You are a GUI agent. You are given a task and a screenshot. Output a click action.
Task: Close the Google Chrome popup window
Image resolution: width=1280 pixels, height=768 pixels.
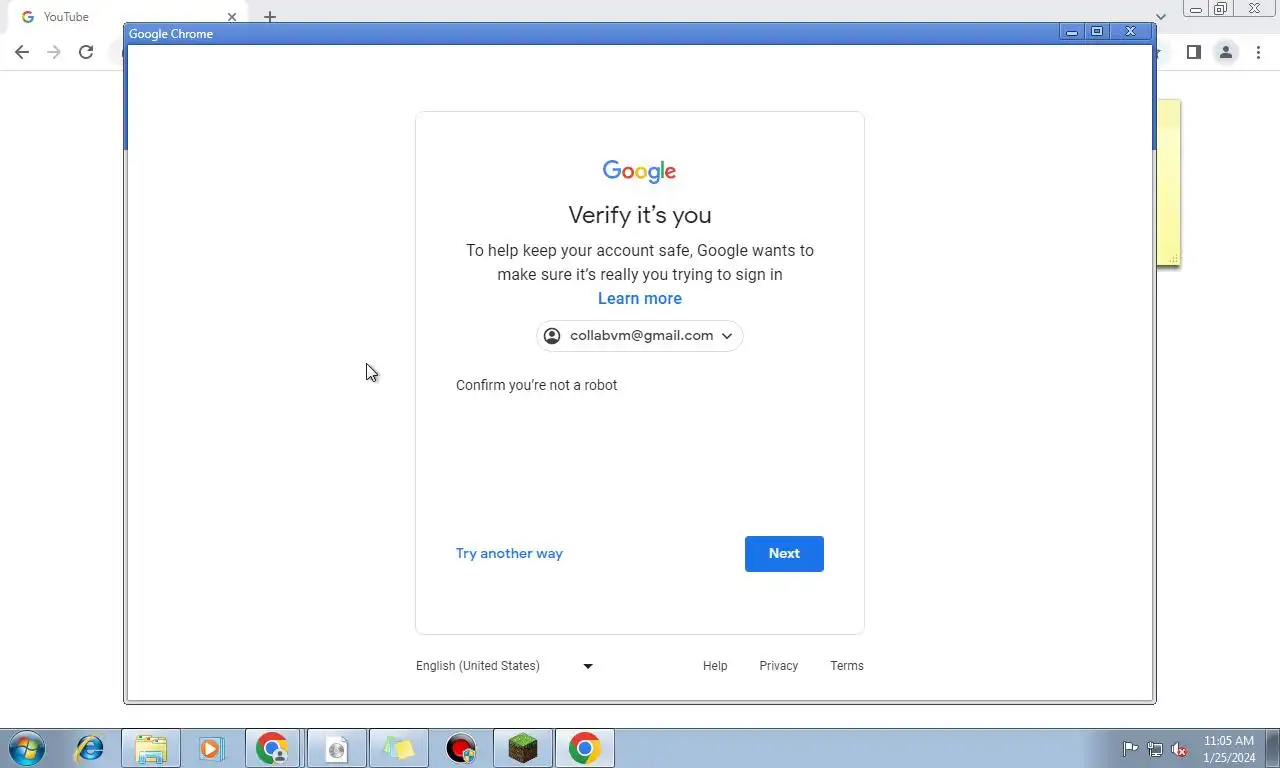[1131, 32]
